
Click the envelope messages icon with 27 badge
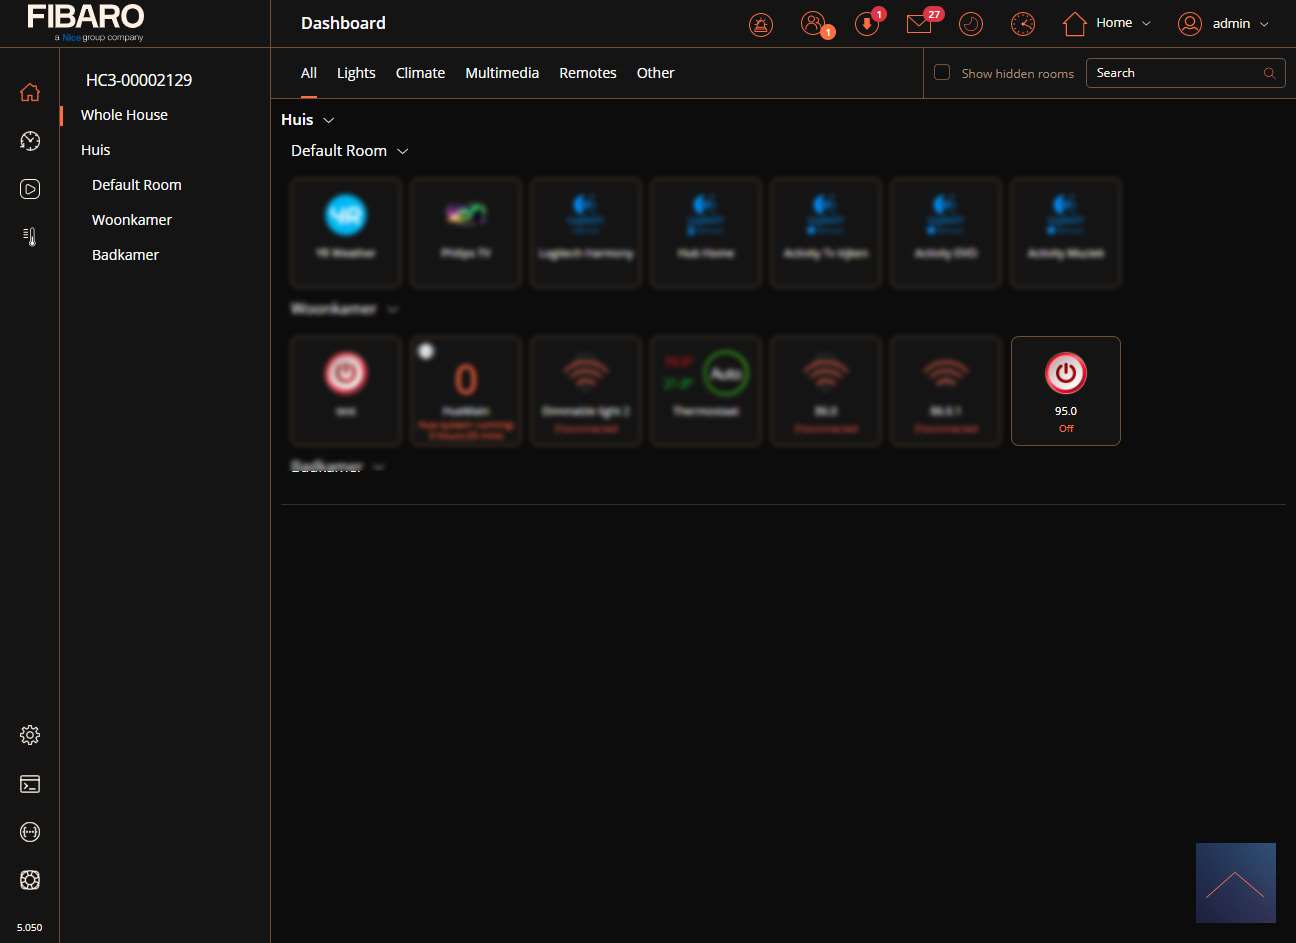point(919,24)
